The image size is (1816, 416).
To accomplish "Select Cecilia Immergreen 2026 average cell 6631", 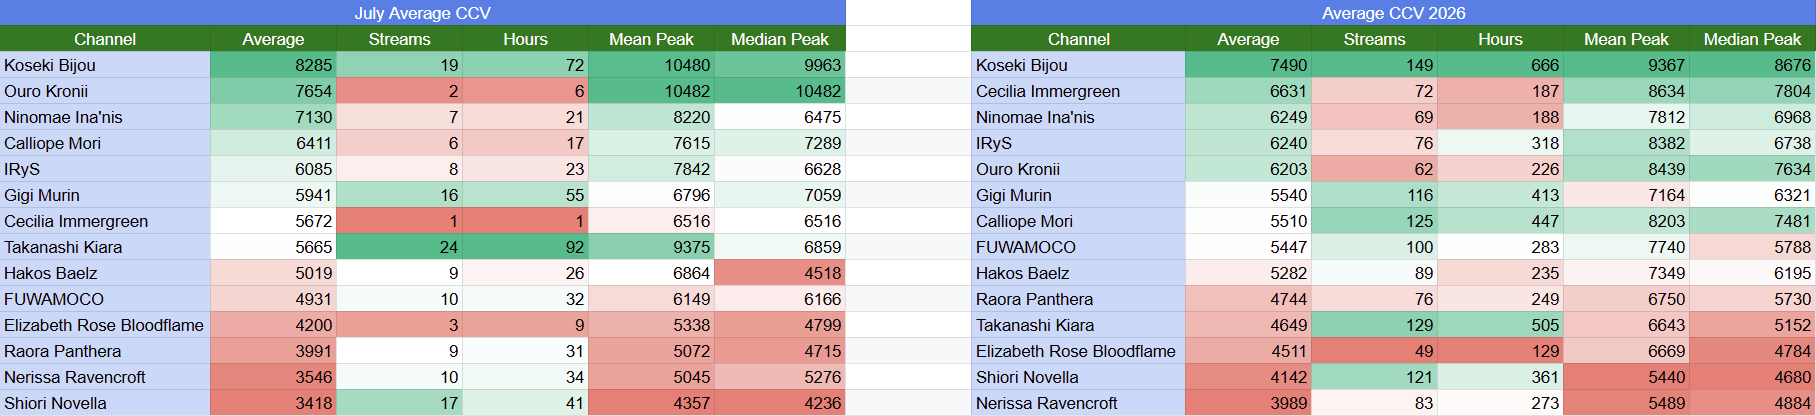I will pos(1248,91).
